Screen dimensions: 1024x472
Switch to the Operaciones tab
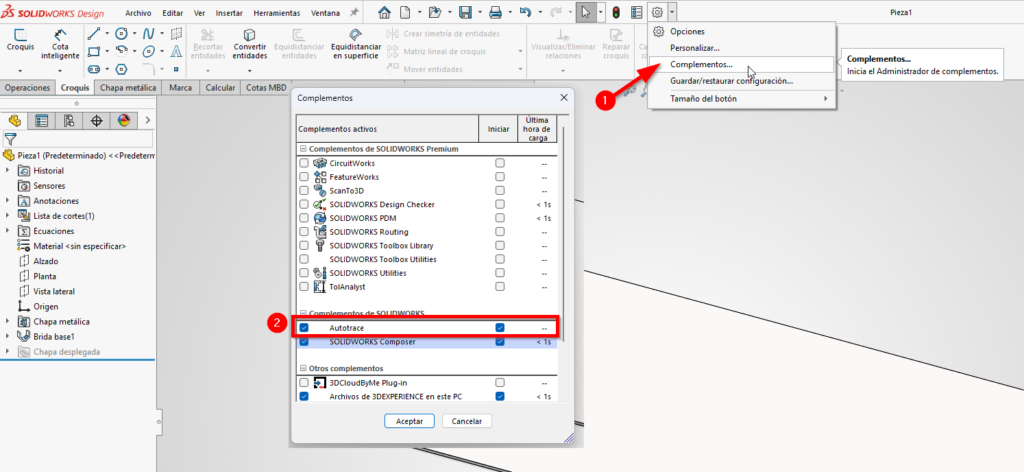27,87
